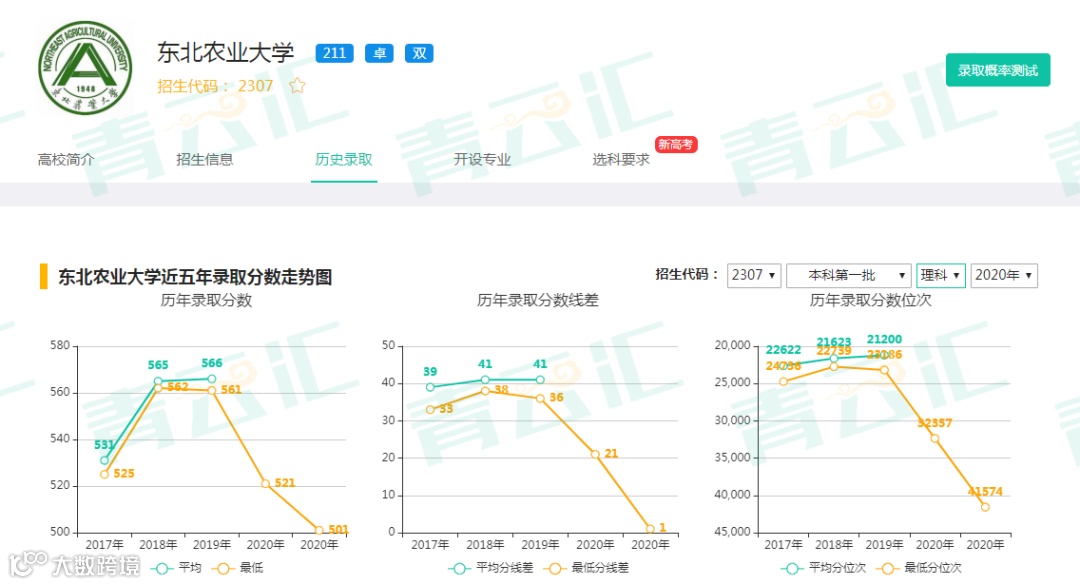Screen dimensions: 1080x585
Task: Toggle the 平均 legend in score chart
Action: [x=176, y=568]
